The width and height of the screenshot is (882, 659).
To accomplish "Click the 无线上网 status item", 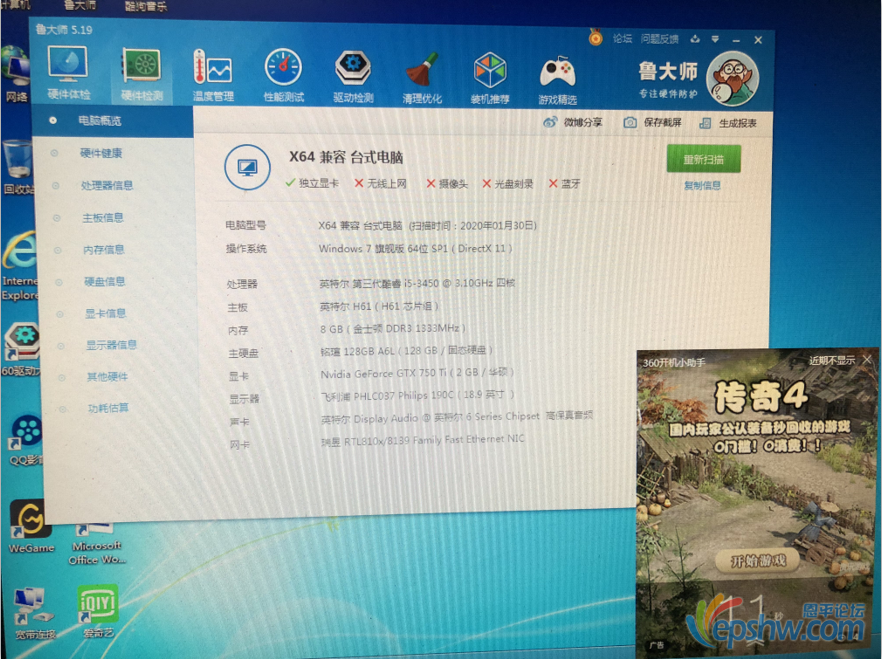I will click(381, 183).
